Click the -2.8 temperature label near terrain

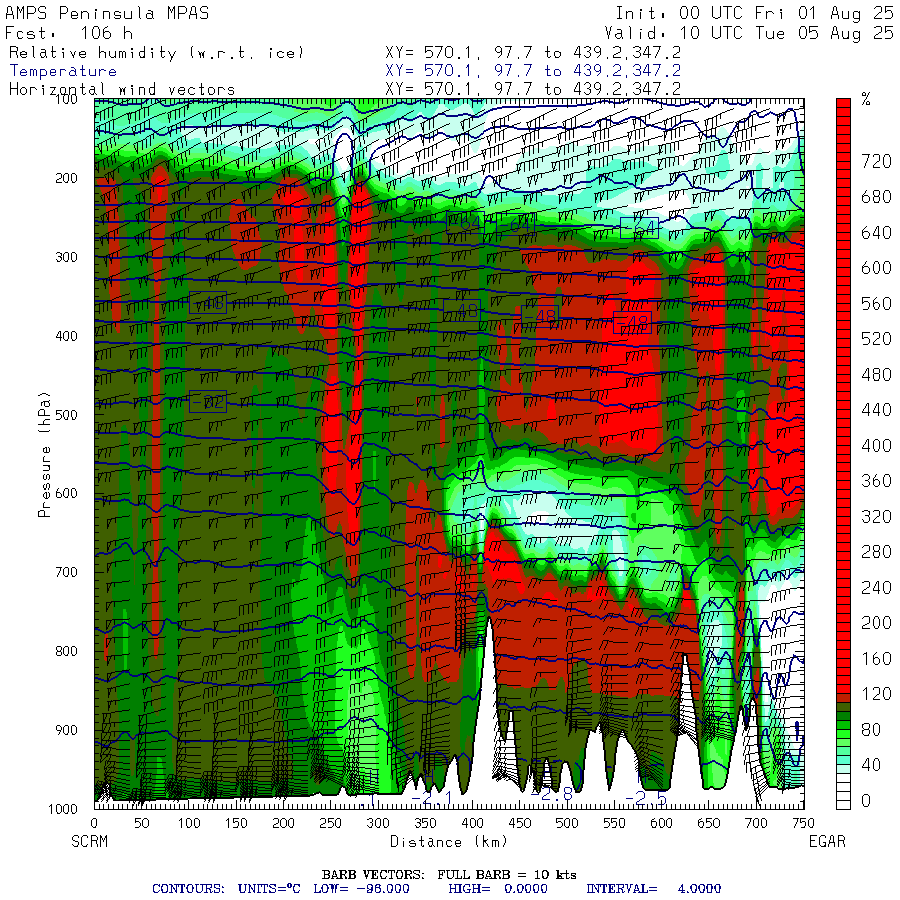coord(552,794)
